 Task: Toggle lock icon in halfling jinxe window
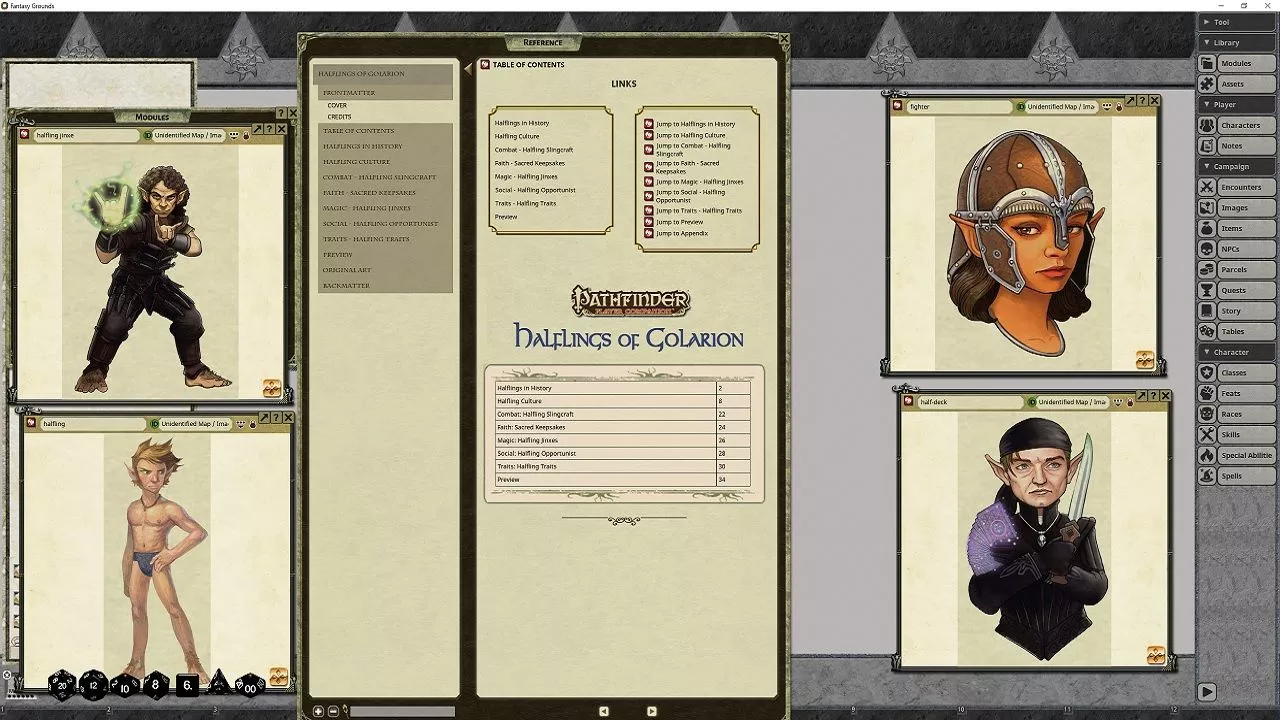245,135
